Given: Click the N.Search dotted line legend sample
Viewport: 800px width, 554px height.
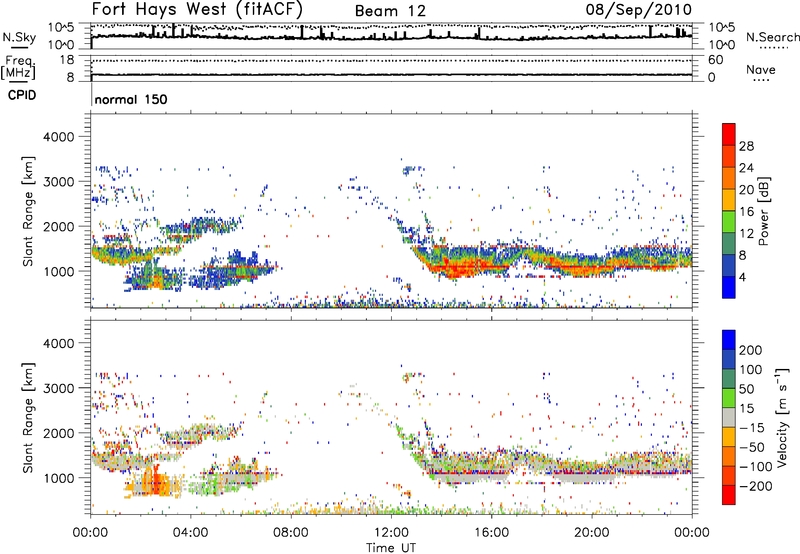Looking at the screenshot, I should (x=773, y=48).
